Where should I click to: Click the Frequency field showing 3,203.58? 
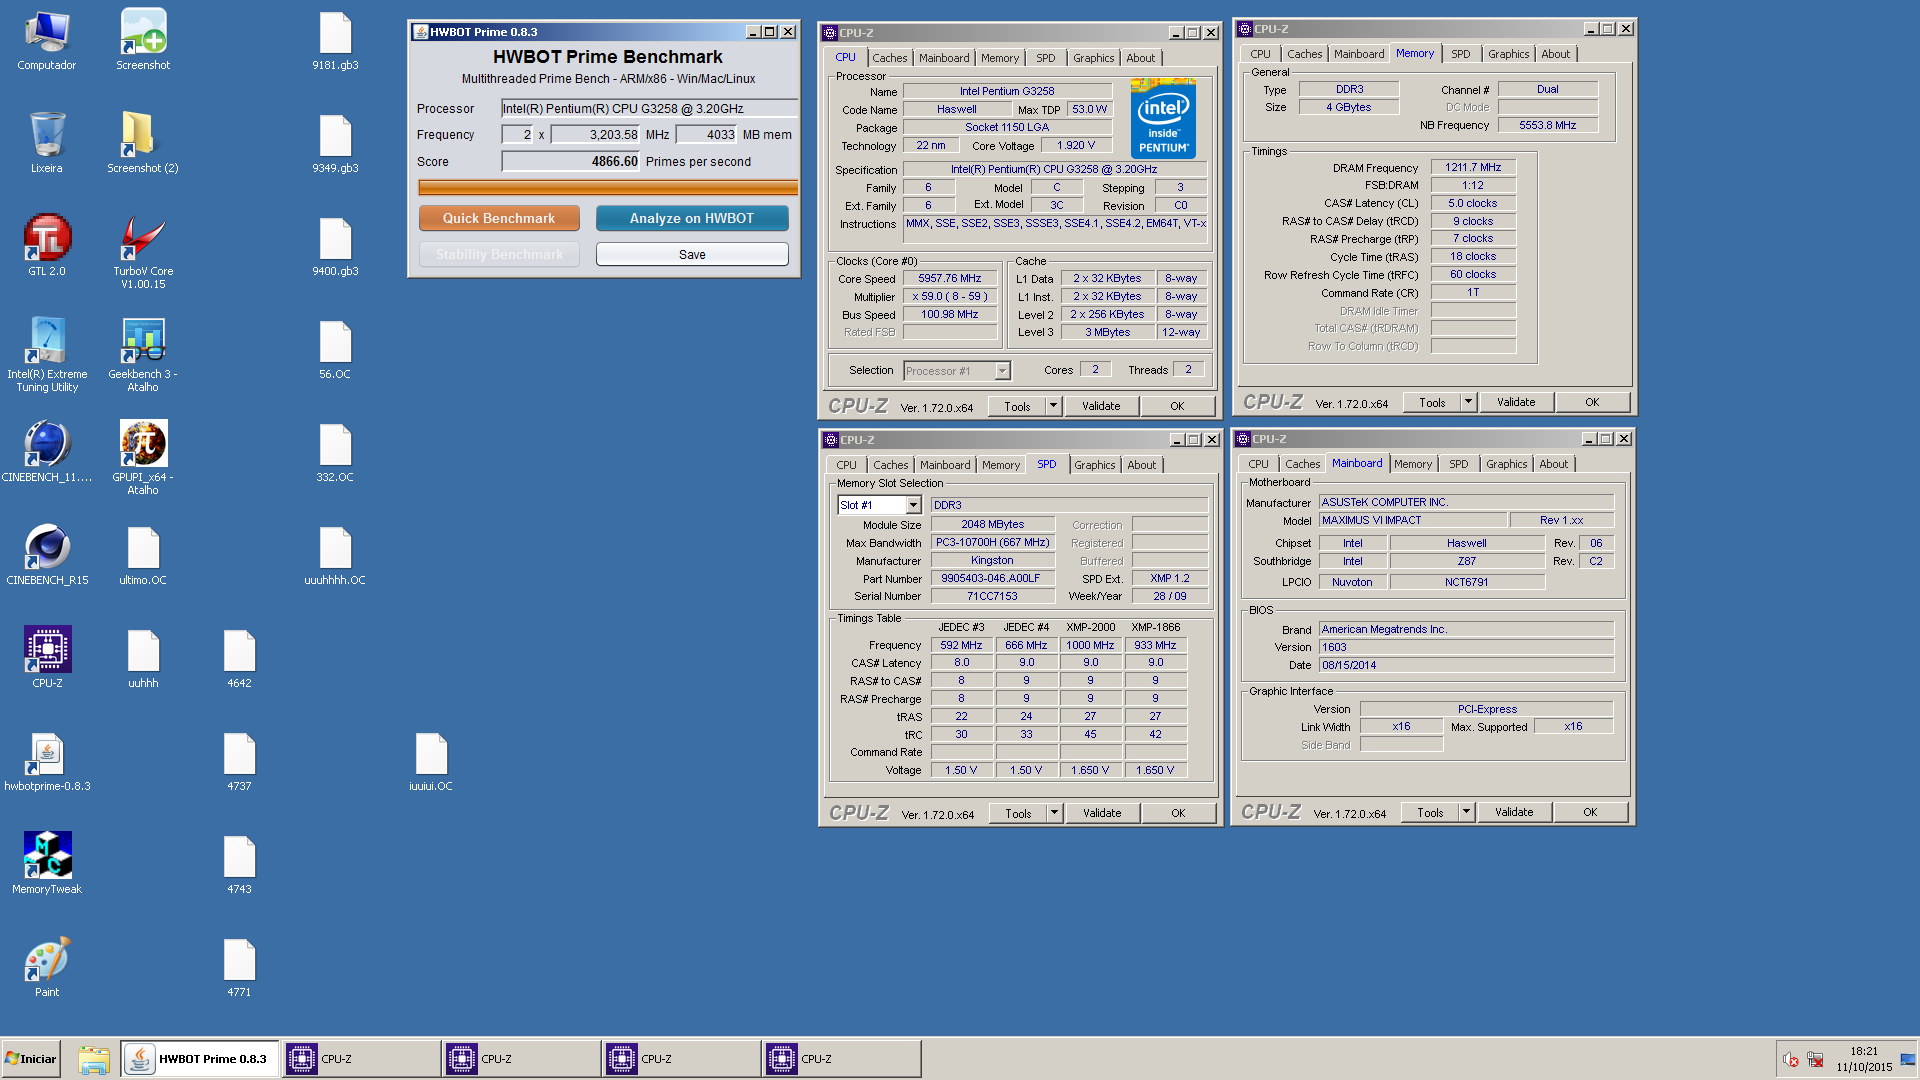(x=595, y=135)
